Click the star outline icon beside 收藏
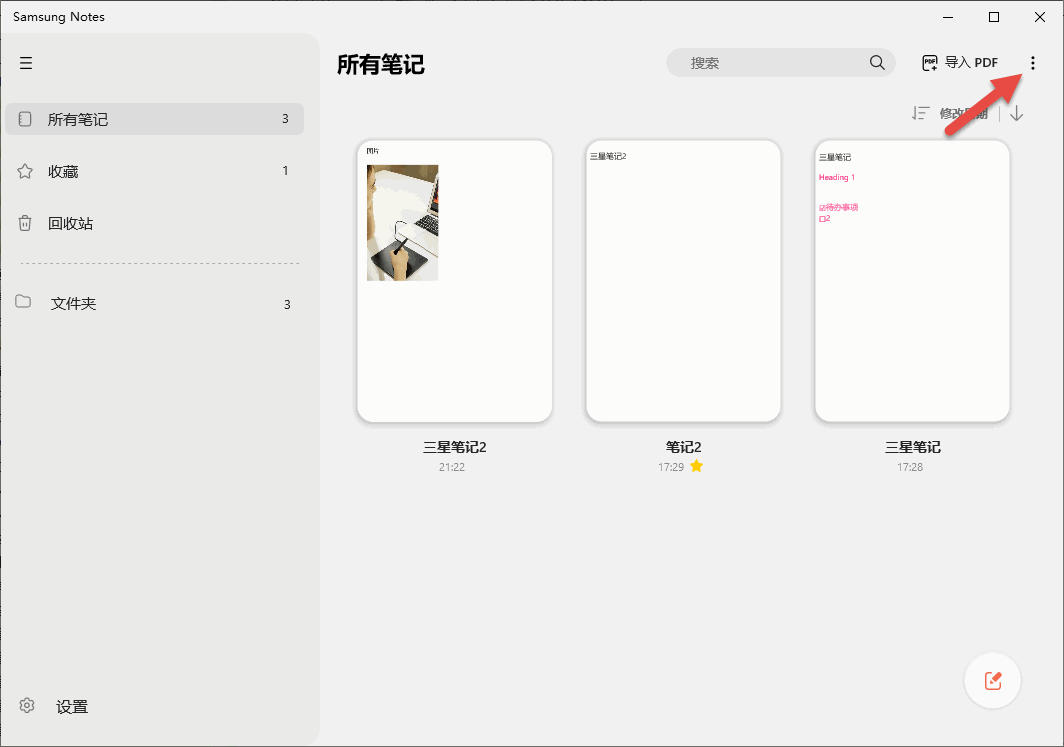The image size is (1064, 747). [25, 171]
